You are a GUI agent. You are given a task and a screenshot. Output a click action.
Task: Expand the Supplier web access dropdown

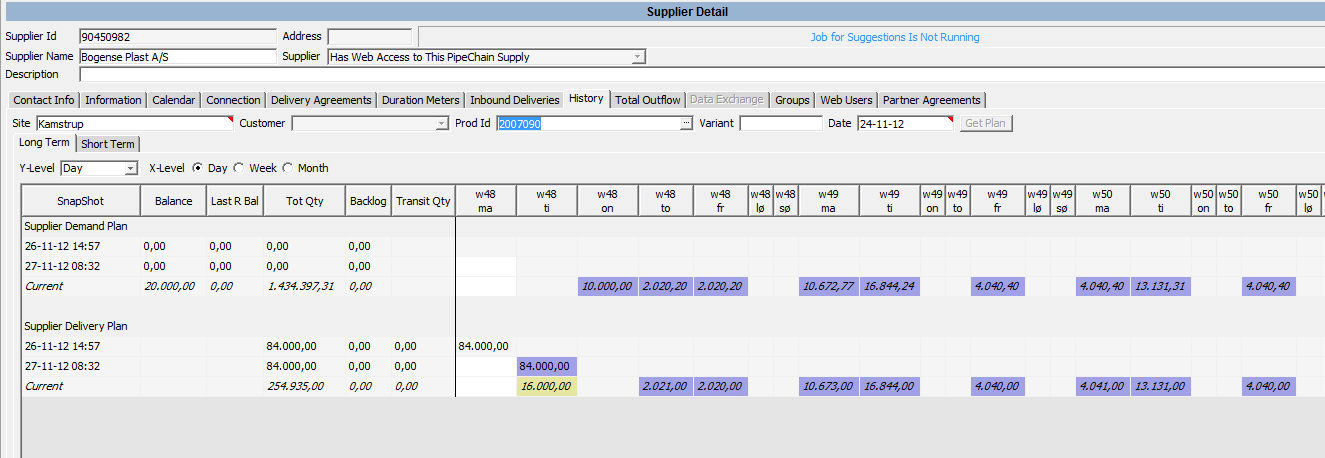pyautogui.click(x=638, y=57)
